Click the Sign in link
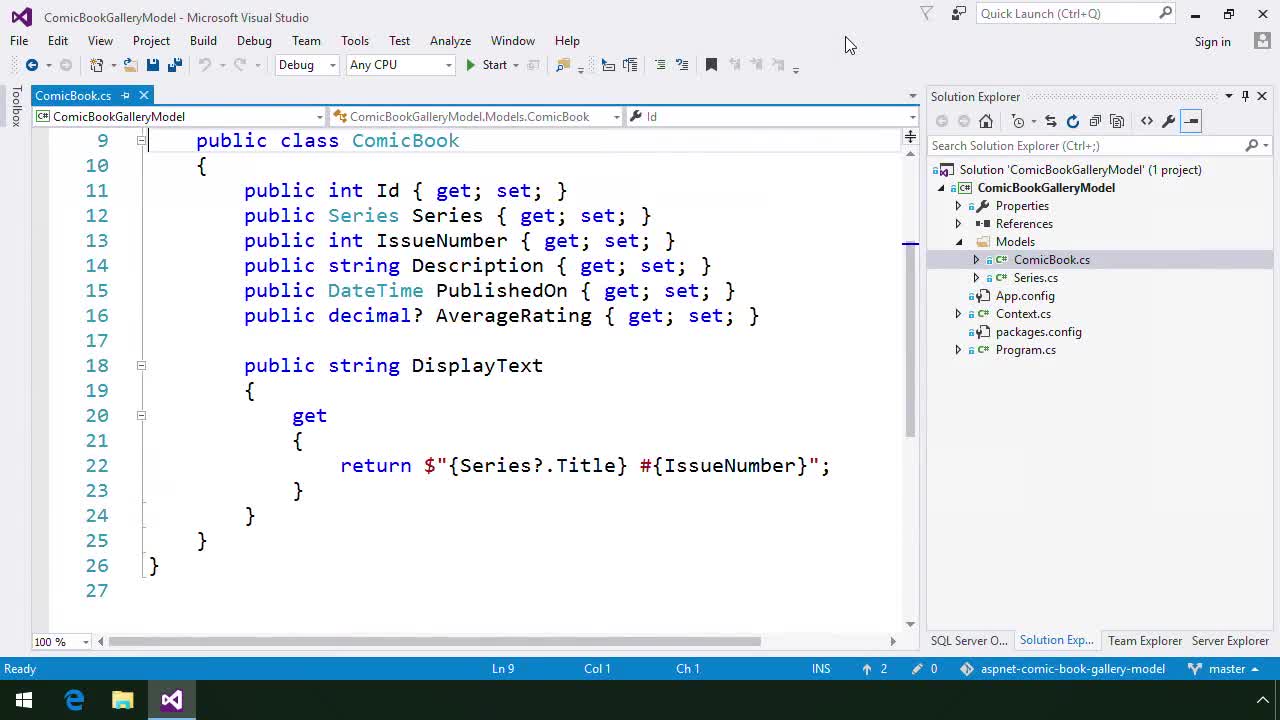This screenshot has height=720, width=1280. point(1212,41)
